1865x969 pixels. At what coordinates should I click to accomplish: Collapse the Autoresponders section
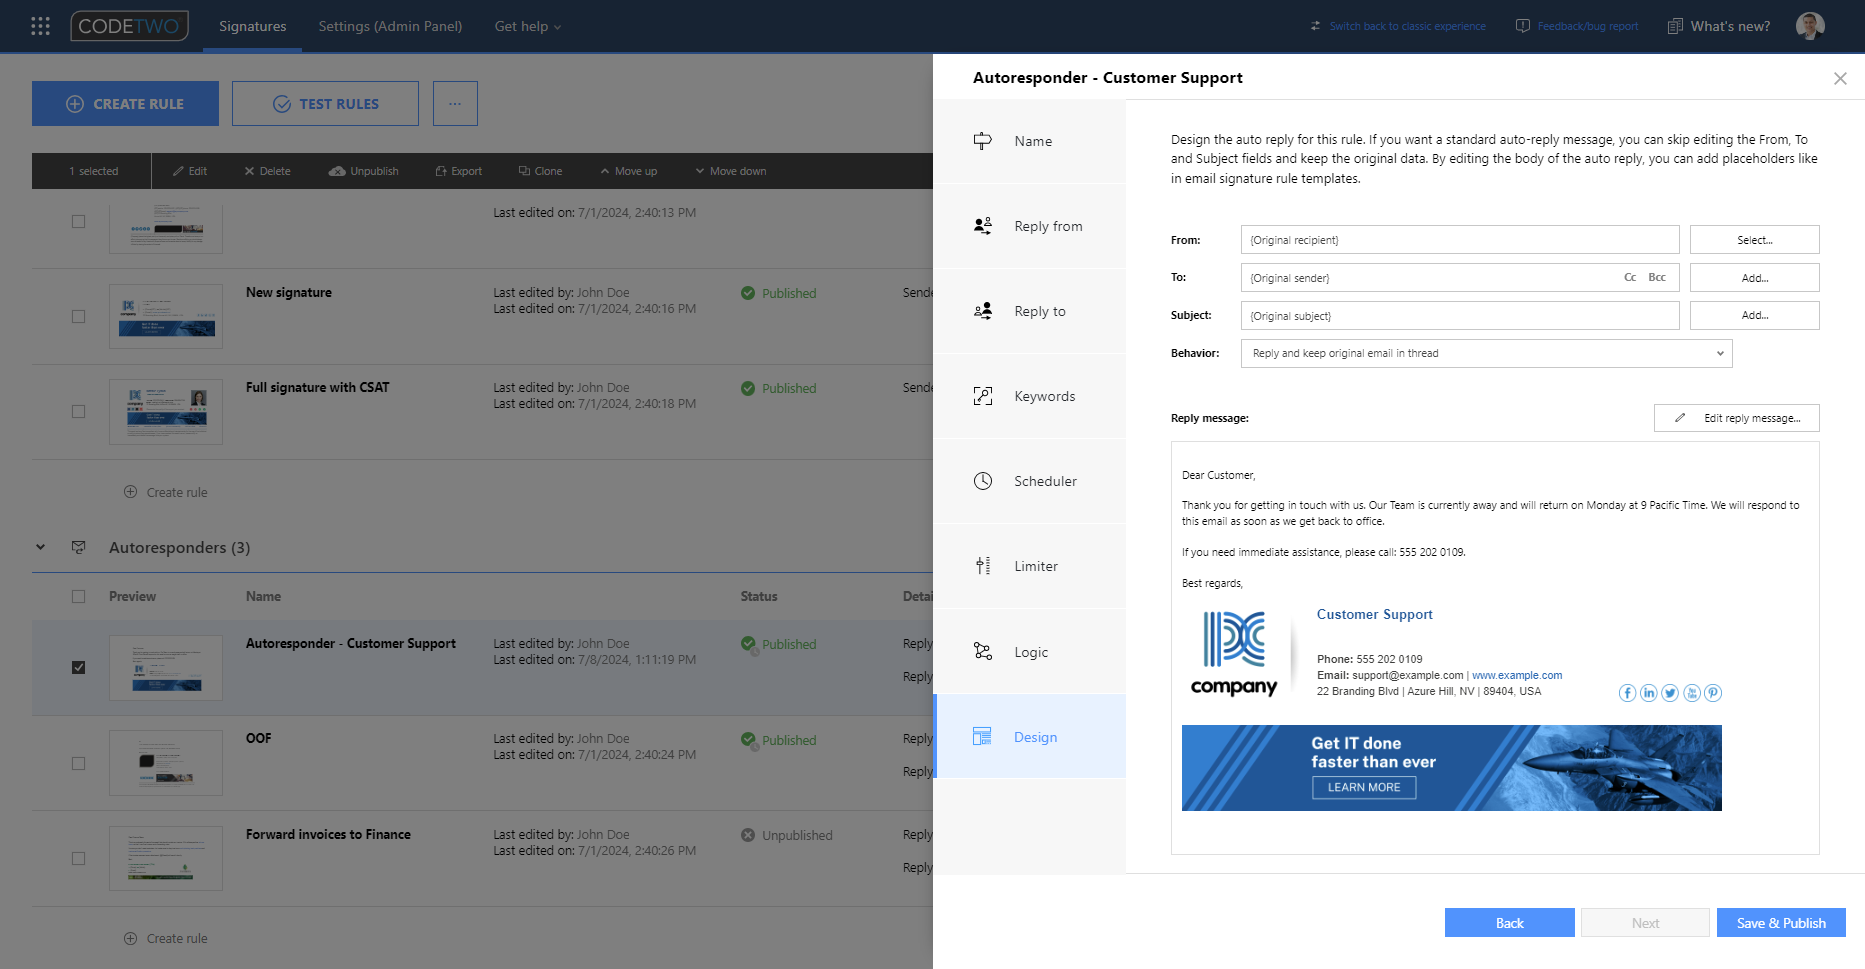click(41, 547)
